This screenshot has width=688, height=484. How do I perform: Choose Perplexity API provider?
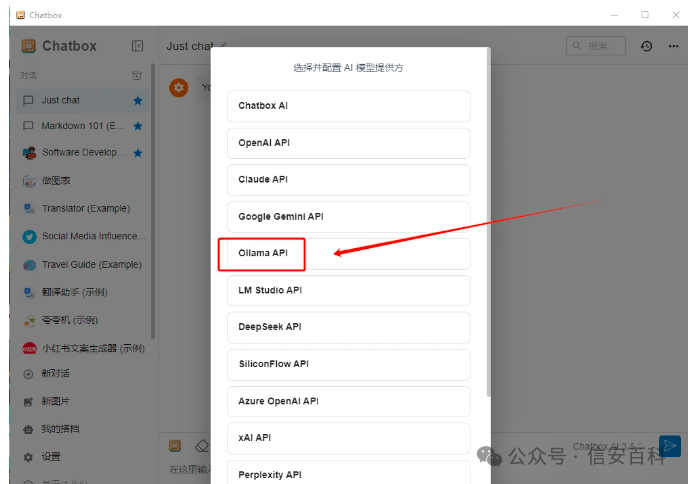348,472
